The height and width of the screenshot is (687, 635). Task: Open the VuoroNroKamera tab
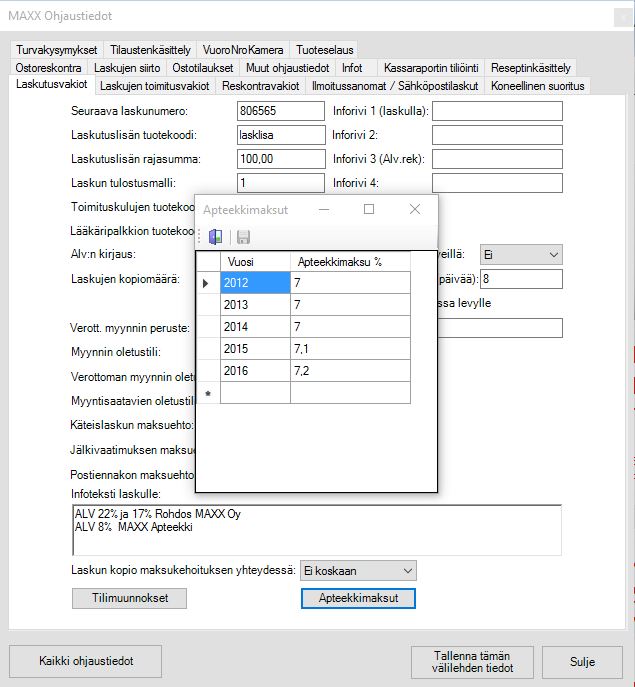coord(243,50)
